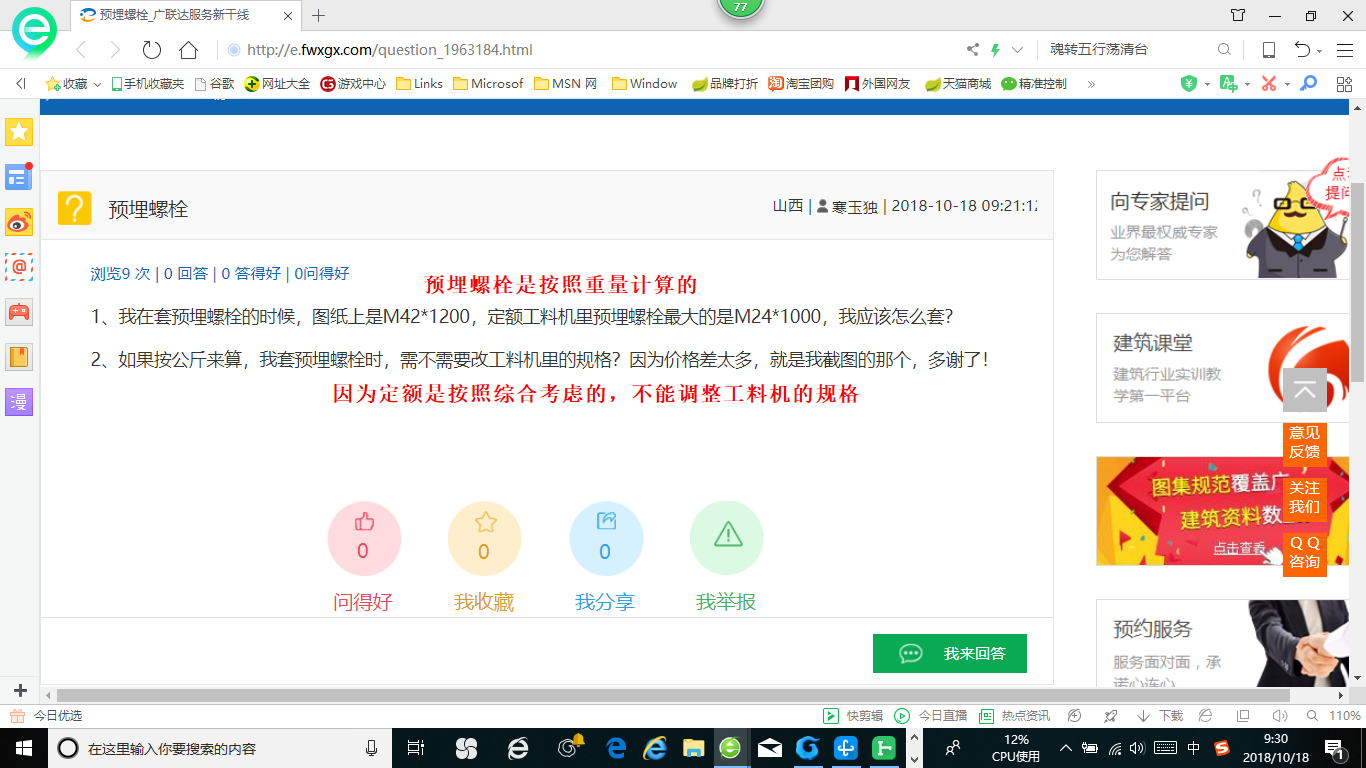Open 下载 downloads in status bar
The height and width of the screenshot is (768, 1366).
click(x=1159, y=716)
